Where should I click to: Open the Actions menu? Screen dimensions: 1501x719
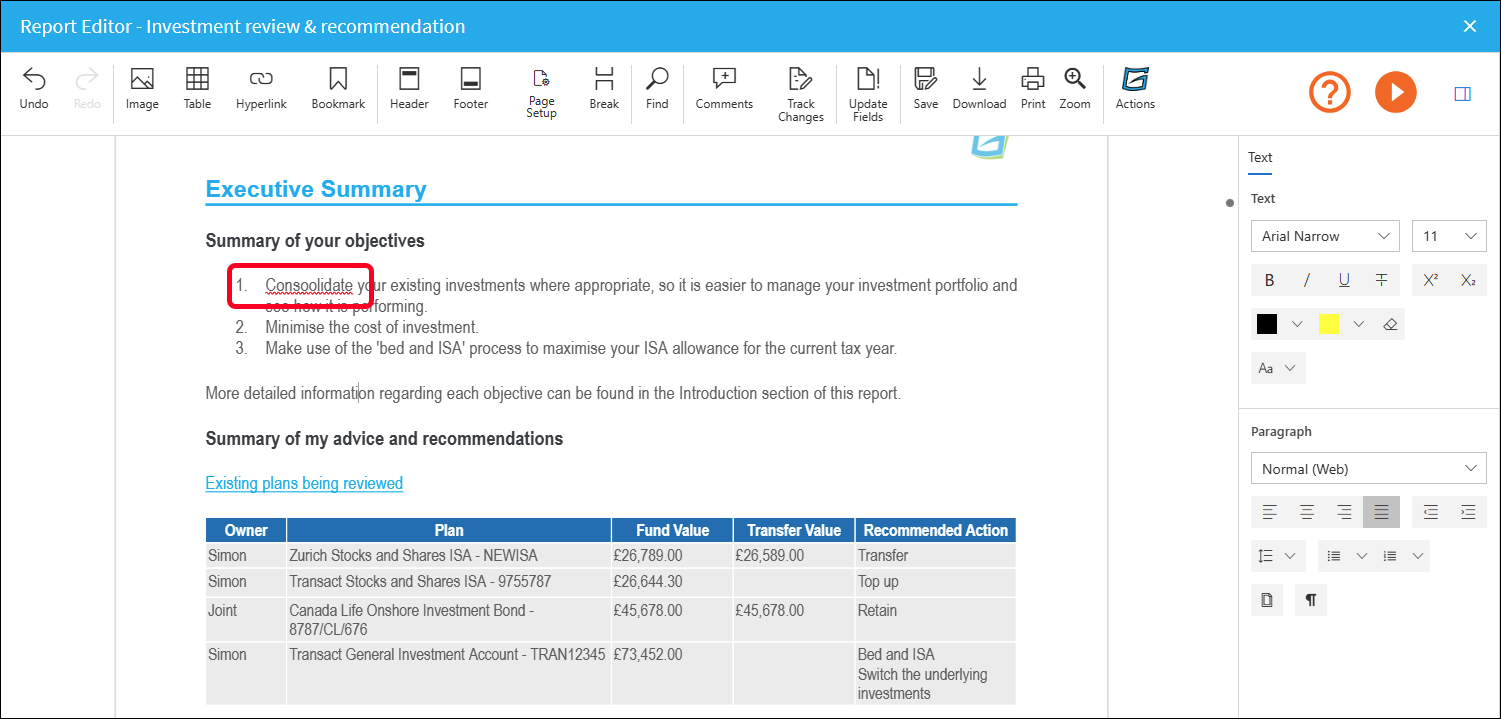point(1135,89)
